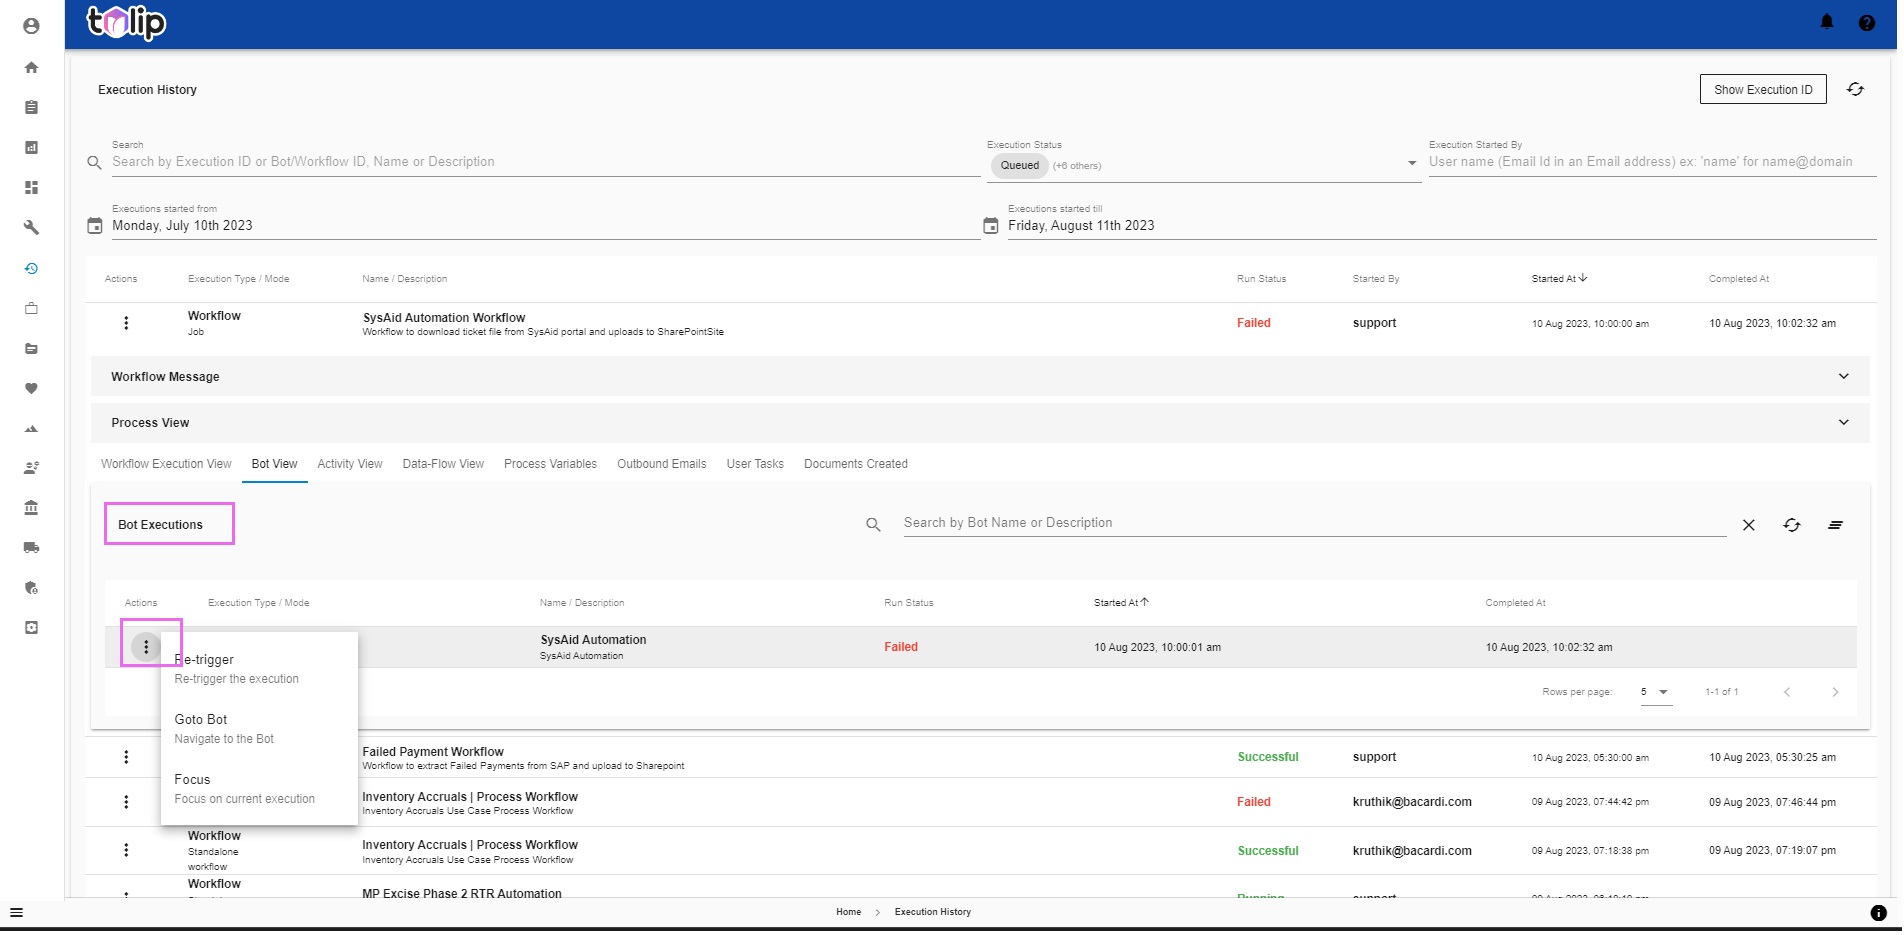Open the Process Variables tab
Screen dimensions: 1904x935
pyautogui.click(x=550, y=464)
